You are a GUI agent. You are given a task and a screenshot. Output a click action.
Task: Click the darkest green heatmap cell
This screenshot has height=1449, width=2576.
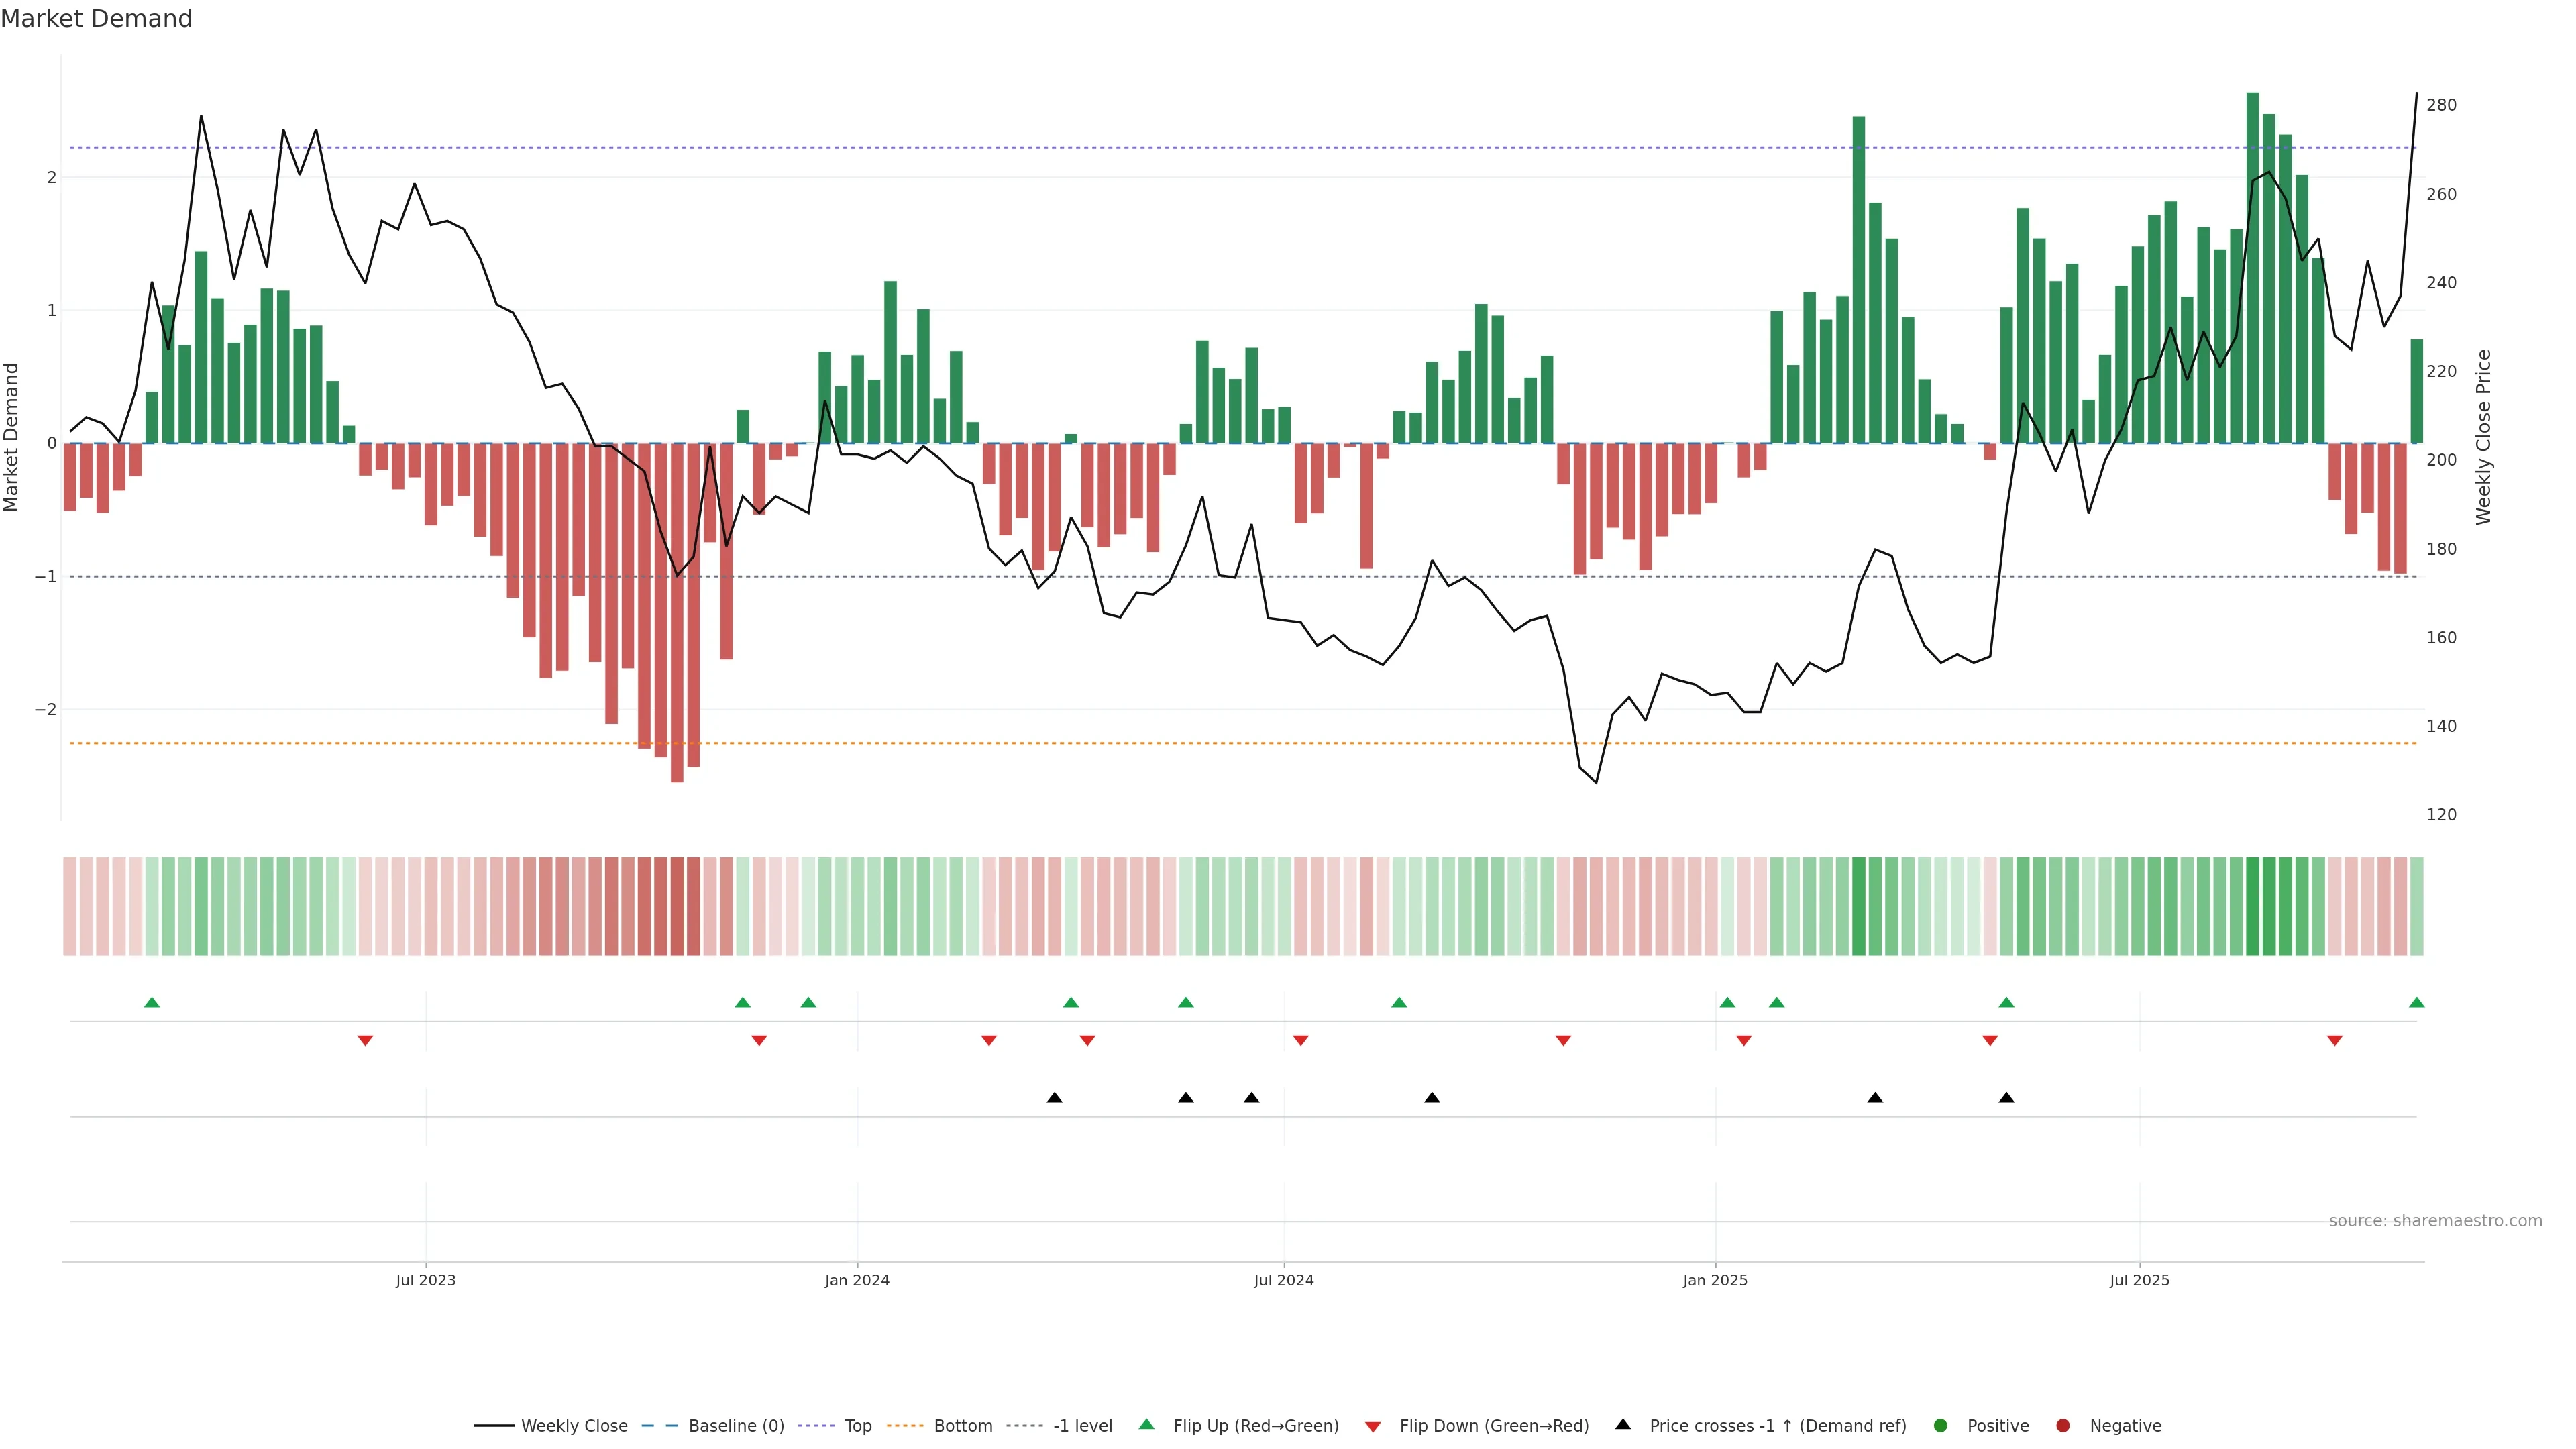pos(2252,906)
